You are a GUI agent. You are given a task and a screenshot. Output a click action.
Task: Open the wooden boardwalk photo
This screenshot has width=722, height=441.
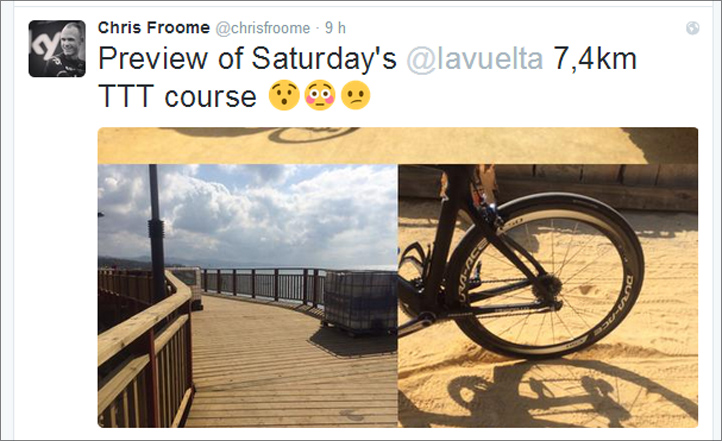tap(247, 296)
